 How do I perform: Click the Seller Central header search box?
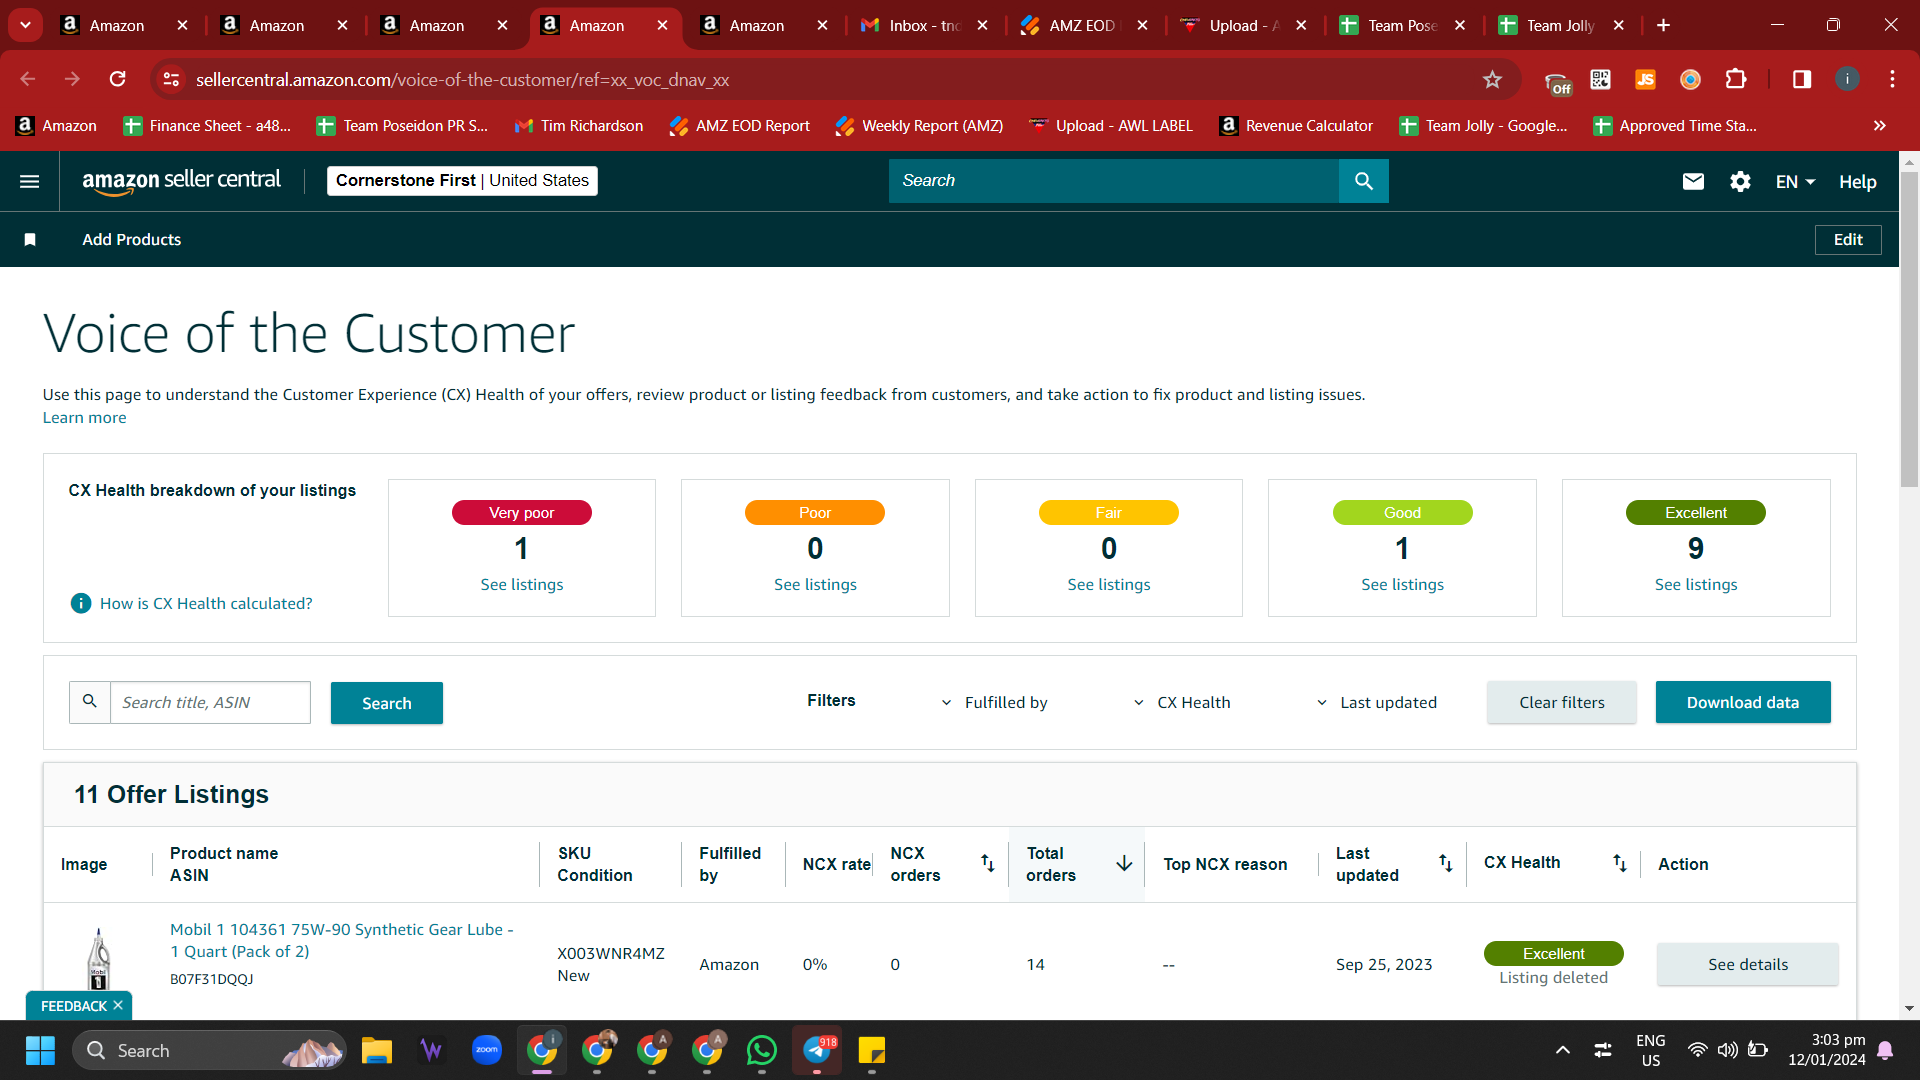(1113, 181)
